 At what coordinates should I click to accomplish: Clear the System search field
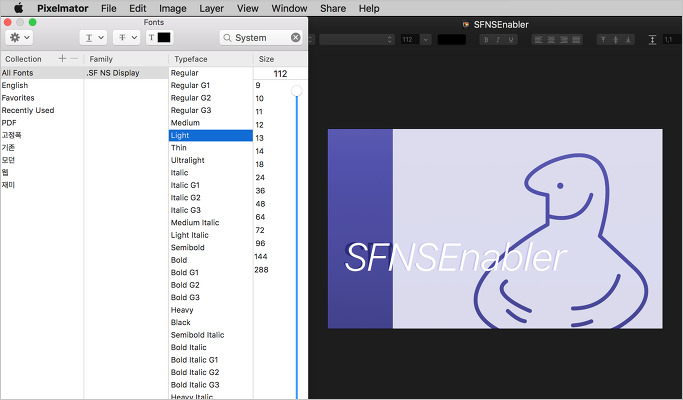(295, 37)
